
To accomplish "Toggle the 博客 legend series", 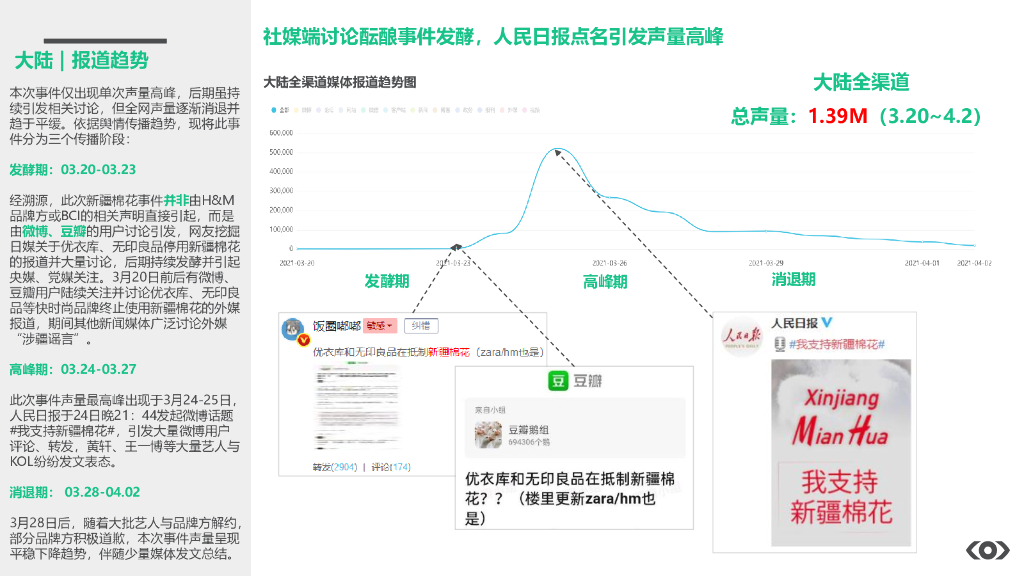I will pos(441,110).
